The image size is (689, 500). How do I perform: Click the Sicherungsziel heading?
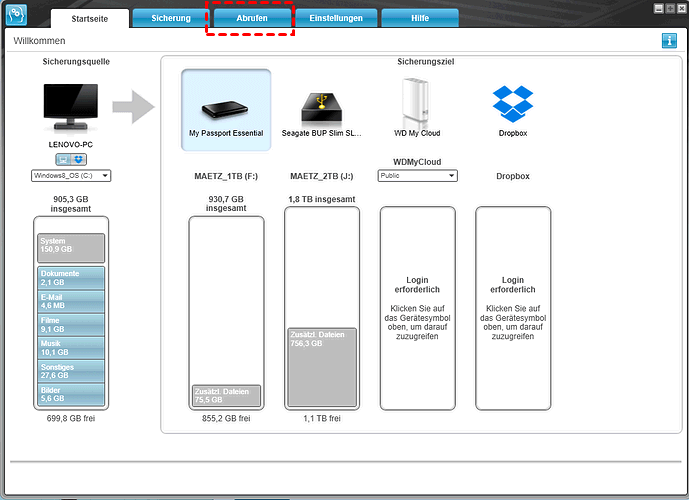point(425,62)
